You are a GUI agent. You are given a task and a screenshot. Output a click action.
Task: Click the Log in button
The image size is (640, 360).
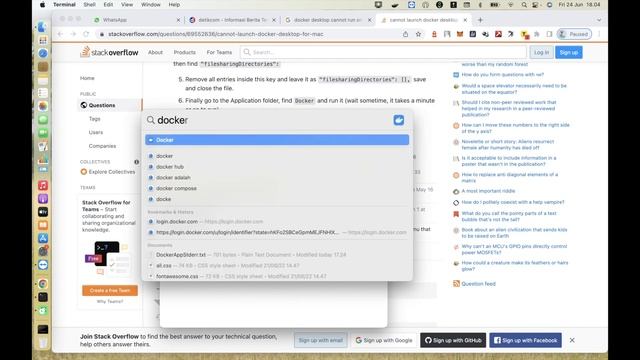pyautogui.click(x=541, y=52)
